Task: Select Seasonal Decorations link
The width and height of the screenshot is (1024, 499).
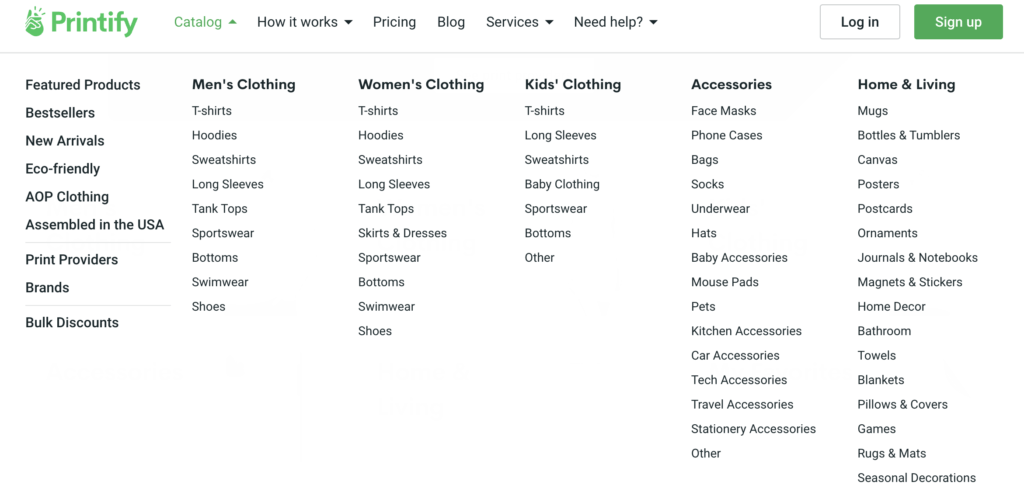Action: tap(916, 478)
